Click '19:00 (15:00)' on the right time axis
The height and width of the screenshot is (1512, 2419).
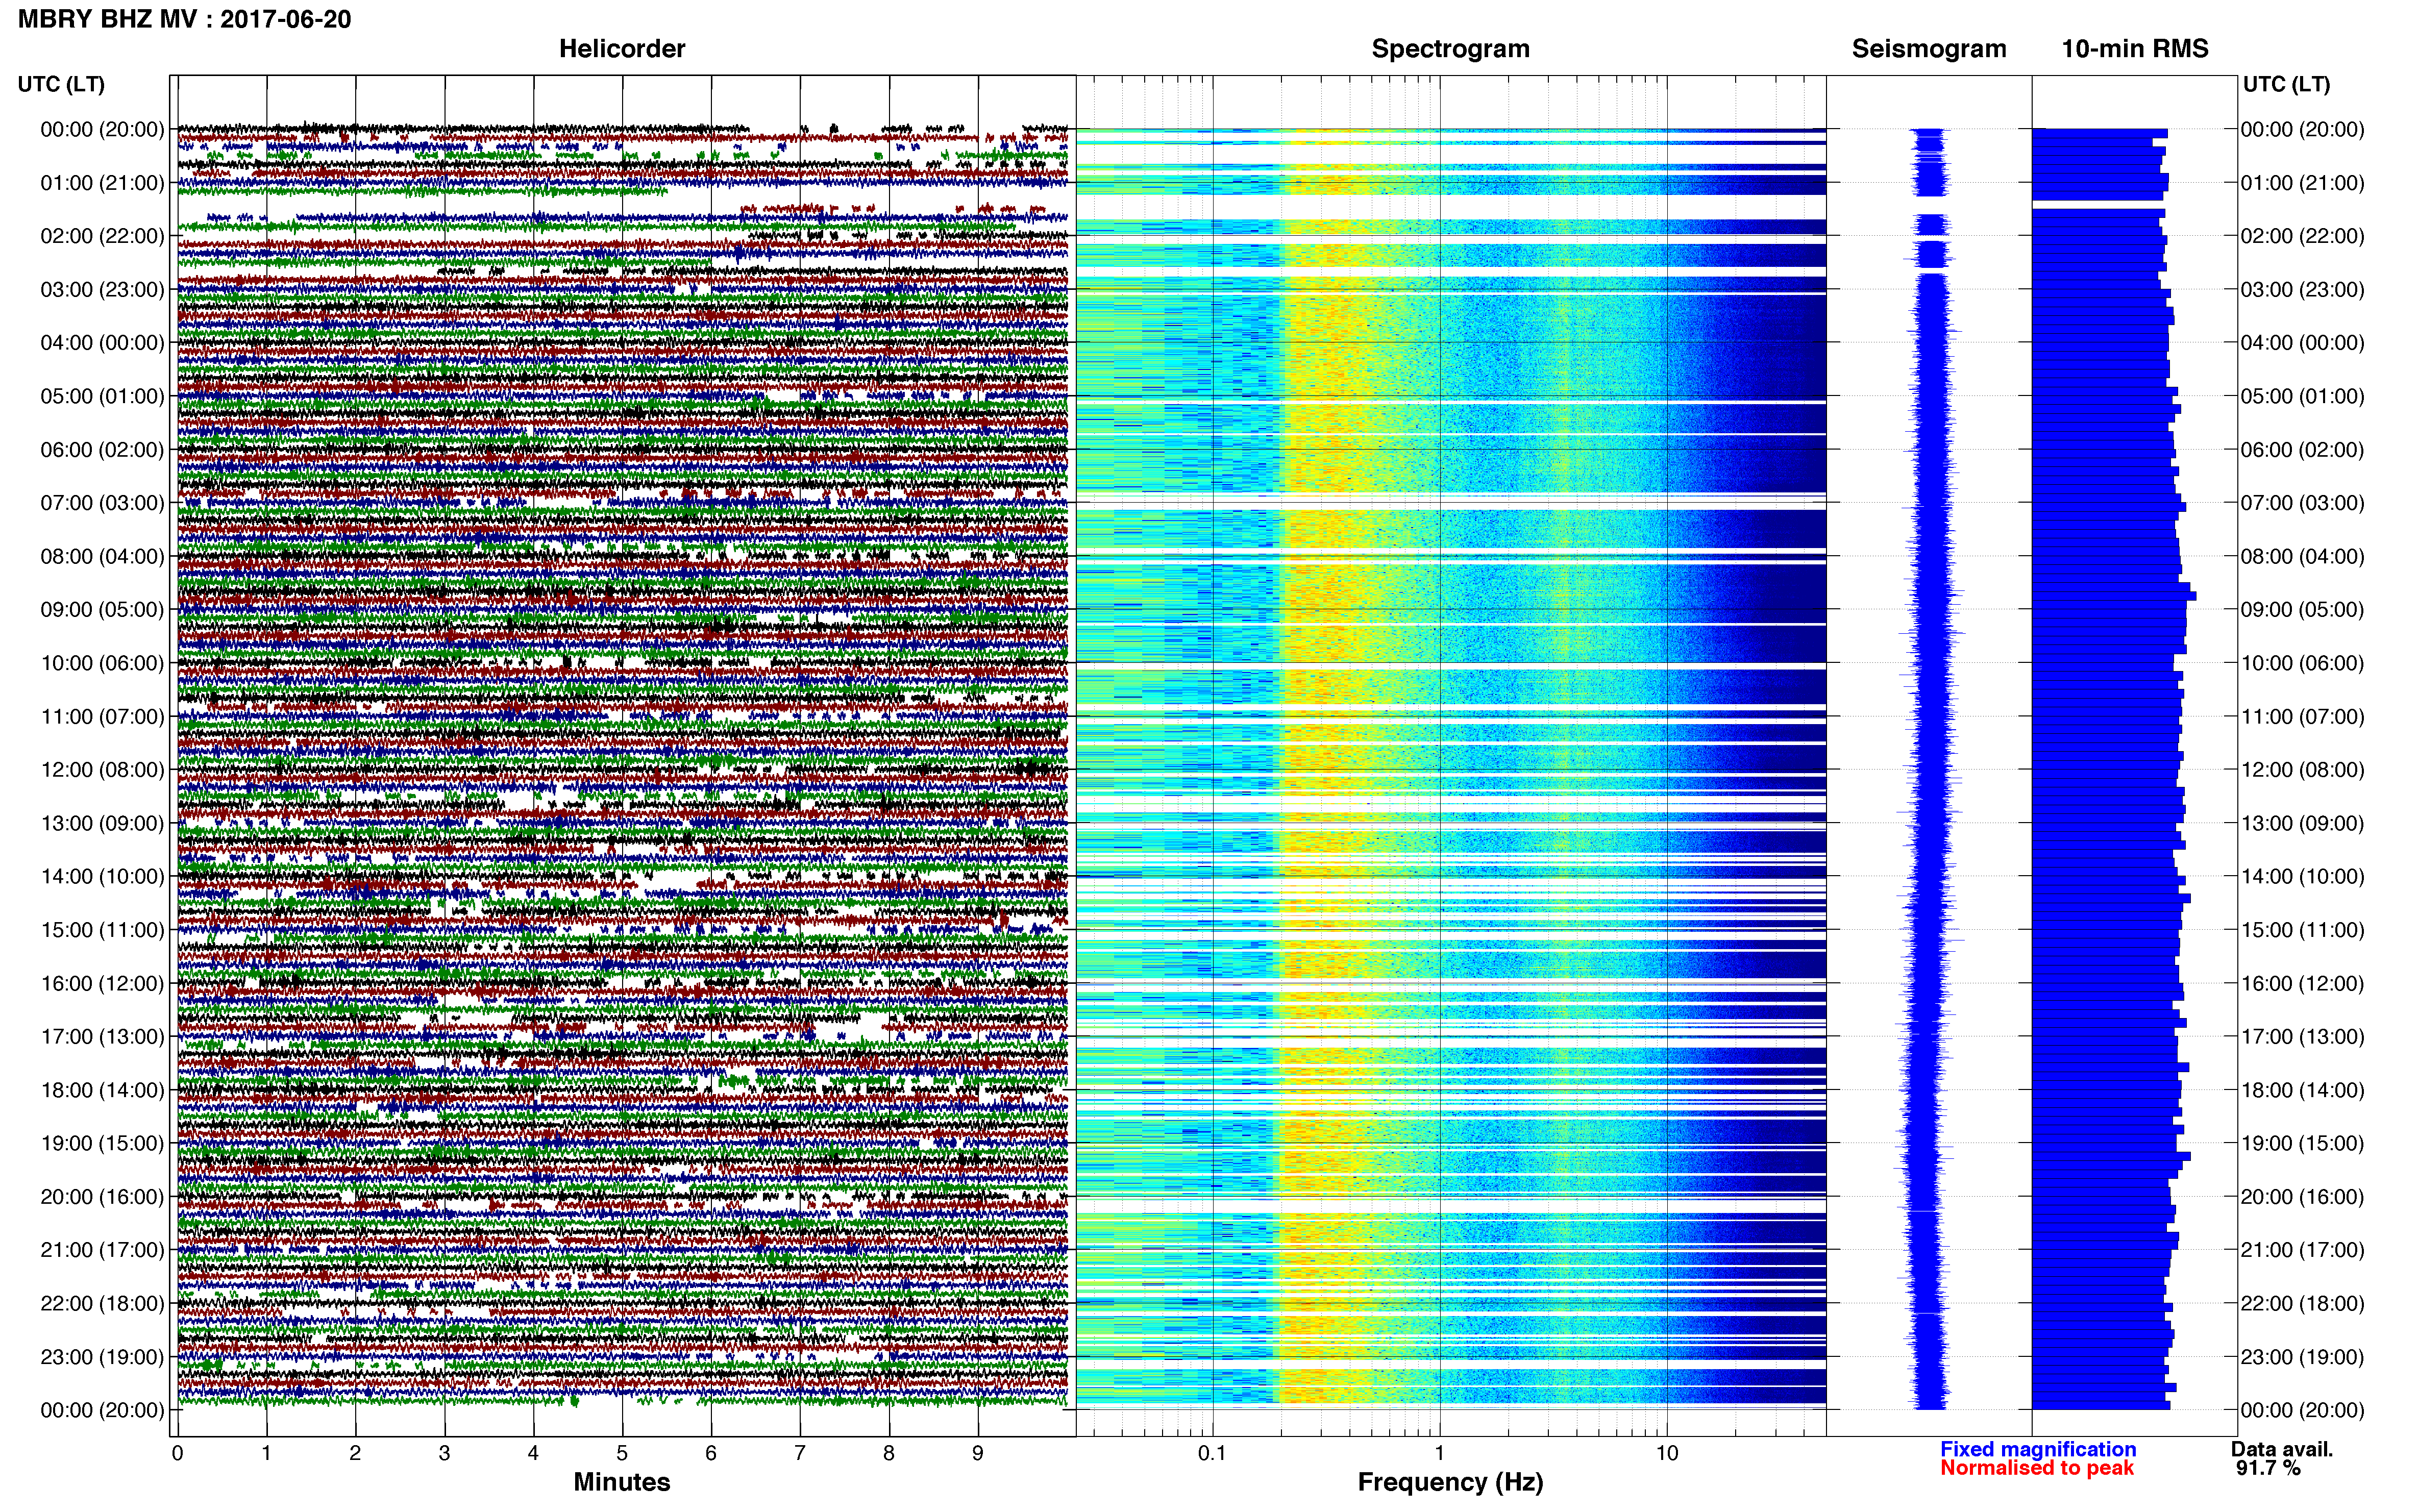pos(2302,1143)
